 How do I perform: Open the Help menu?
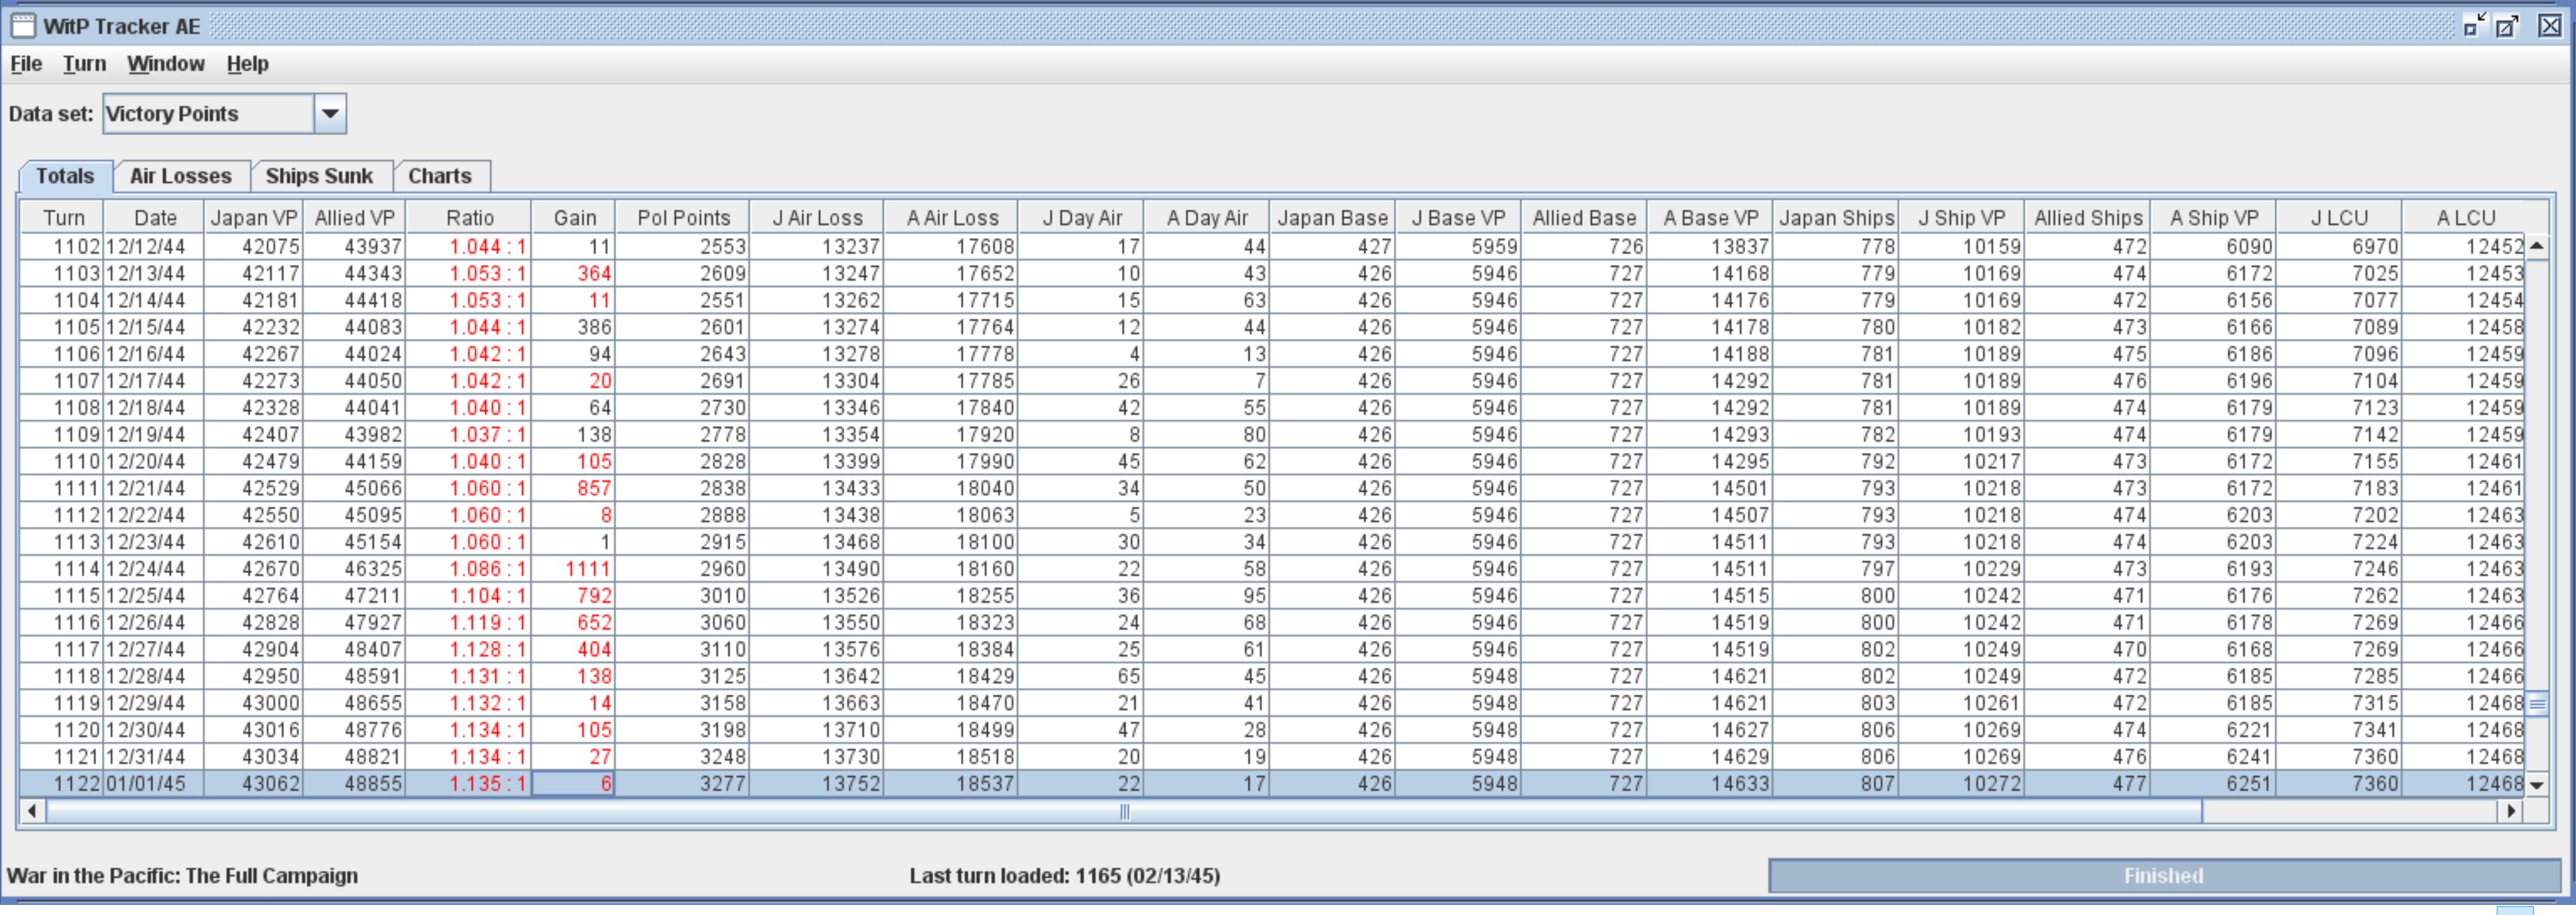tap(247, 64)
